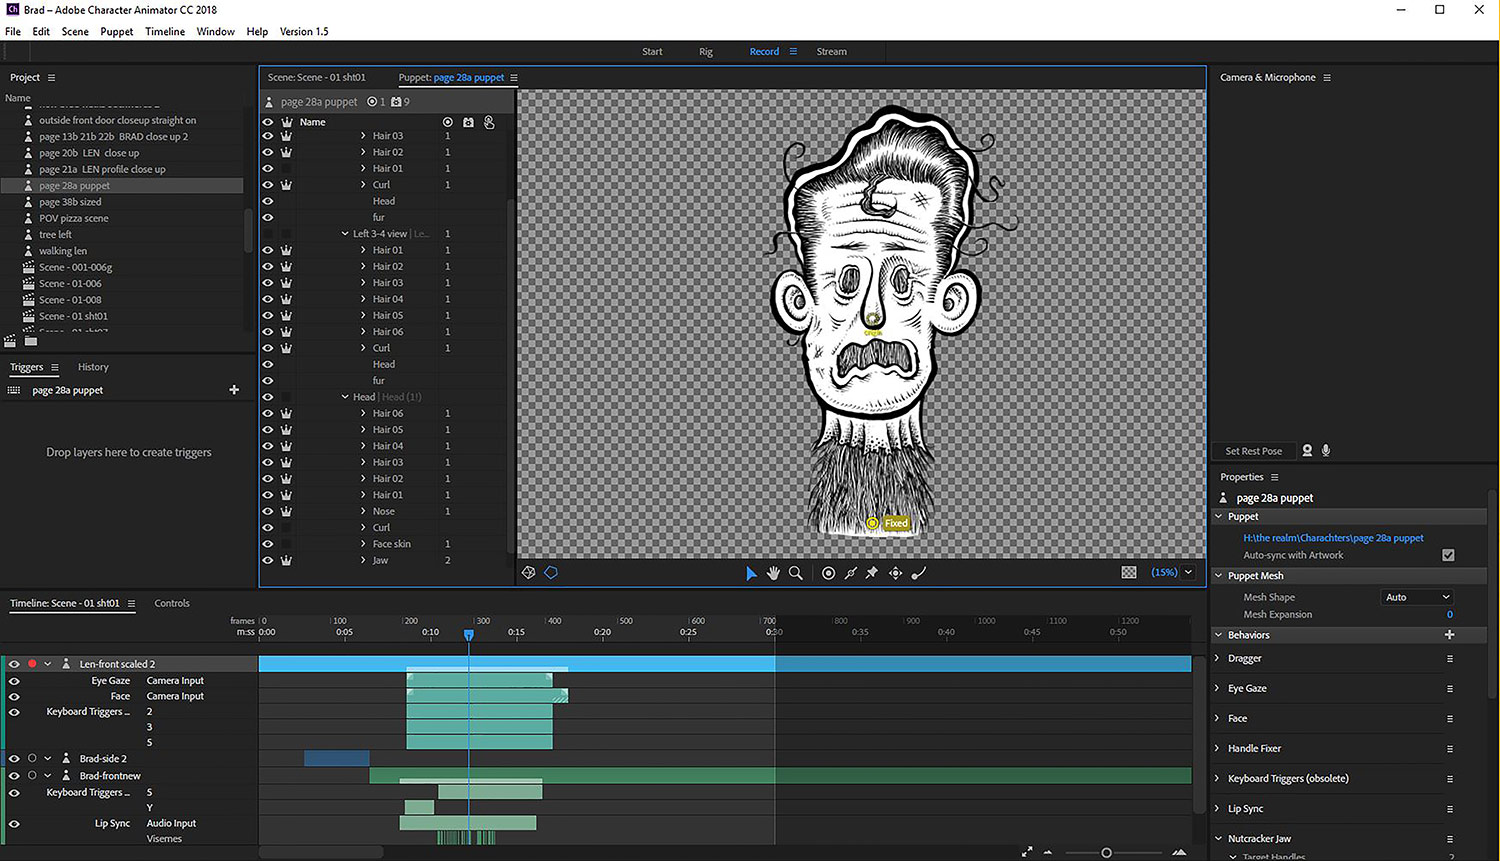Viewport: 1500px width, 861px height.
Task: Collapse the Left 3-4 view layer group
Action: click(345, 234)
